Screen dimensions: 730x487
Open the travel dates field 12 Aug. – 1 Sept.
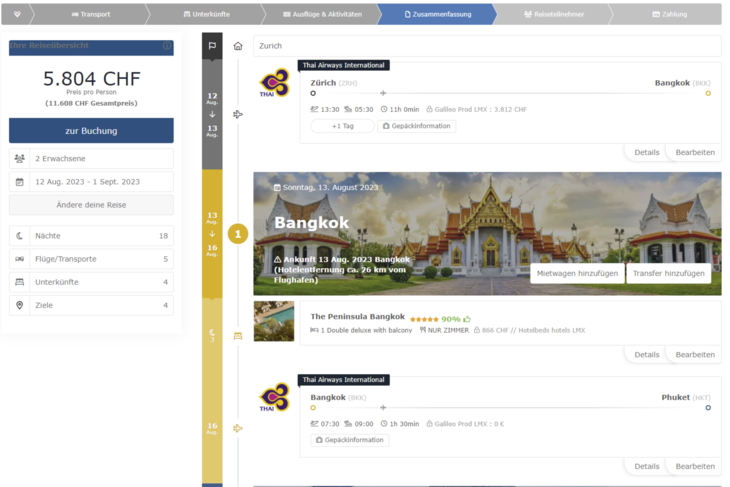91,182
